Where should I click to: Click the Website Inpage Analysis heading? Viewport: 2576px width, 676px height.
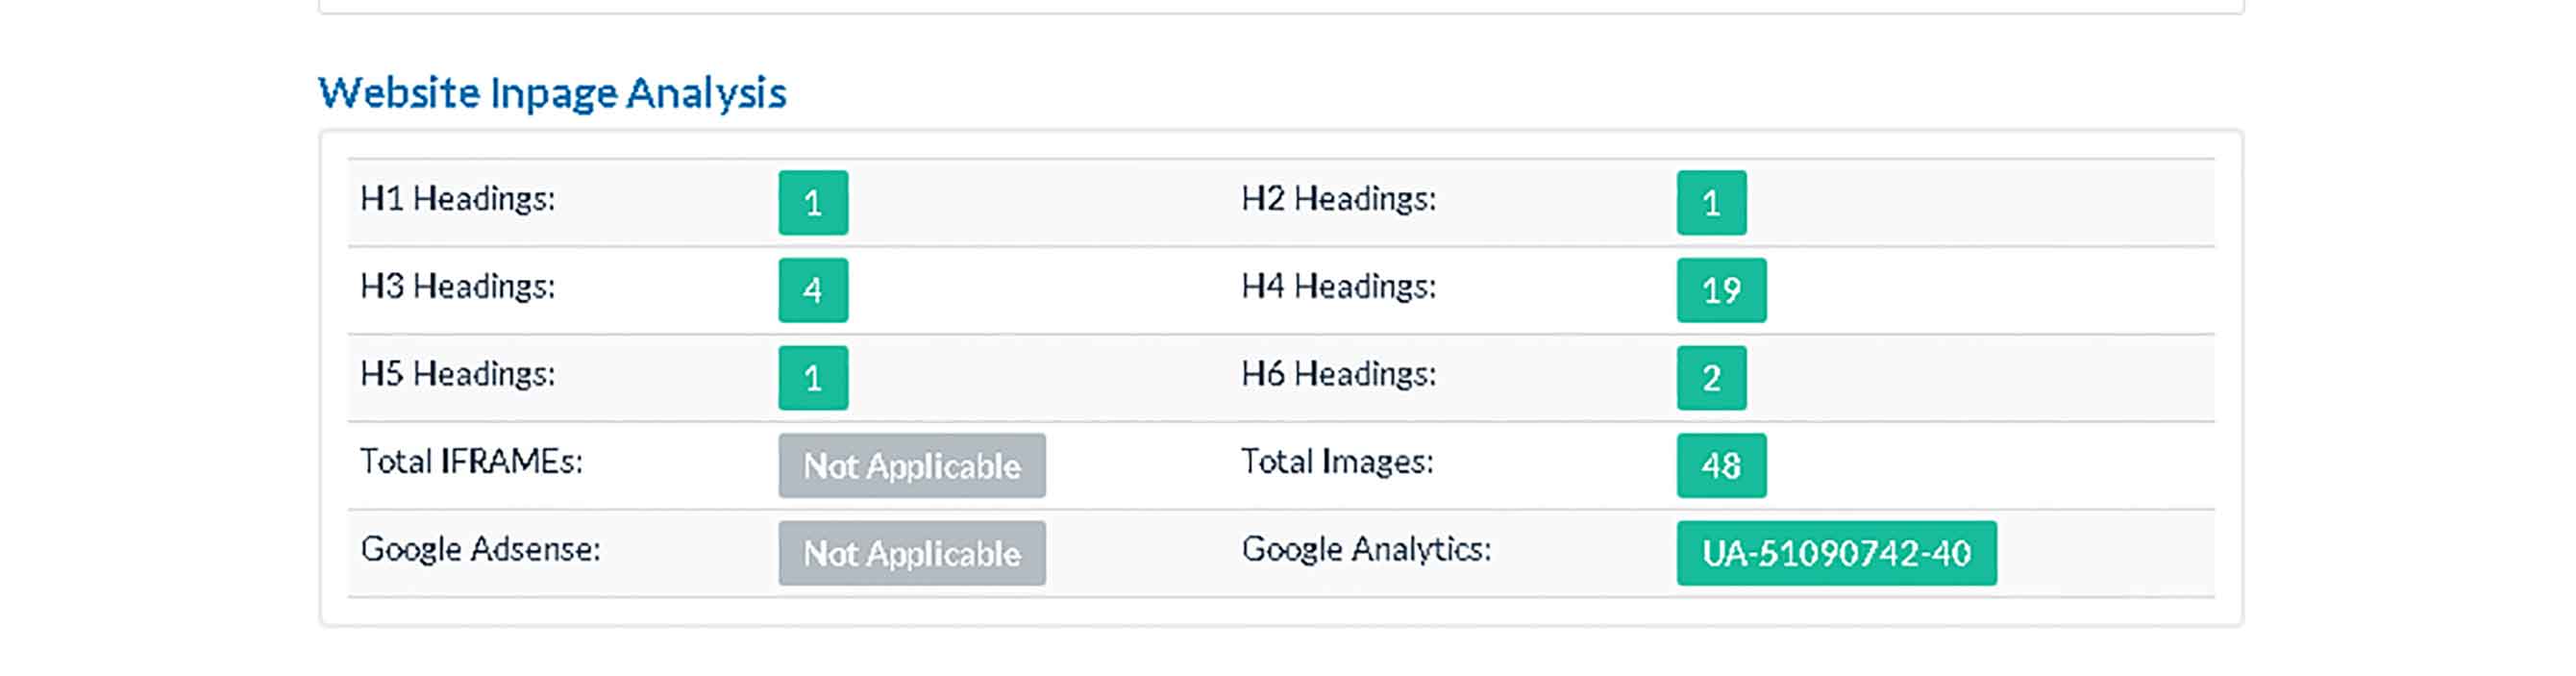(x=552, y=93)
